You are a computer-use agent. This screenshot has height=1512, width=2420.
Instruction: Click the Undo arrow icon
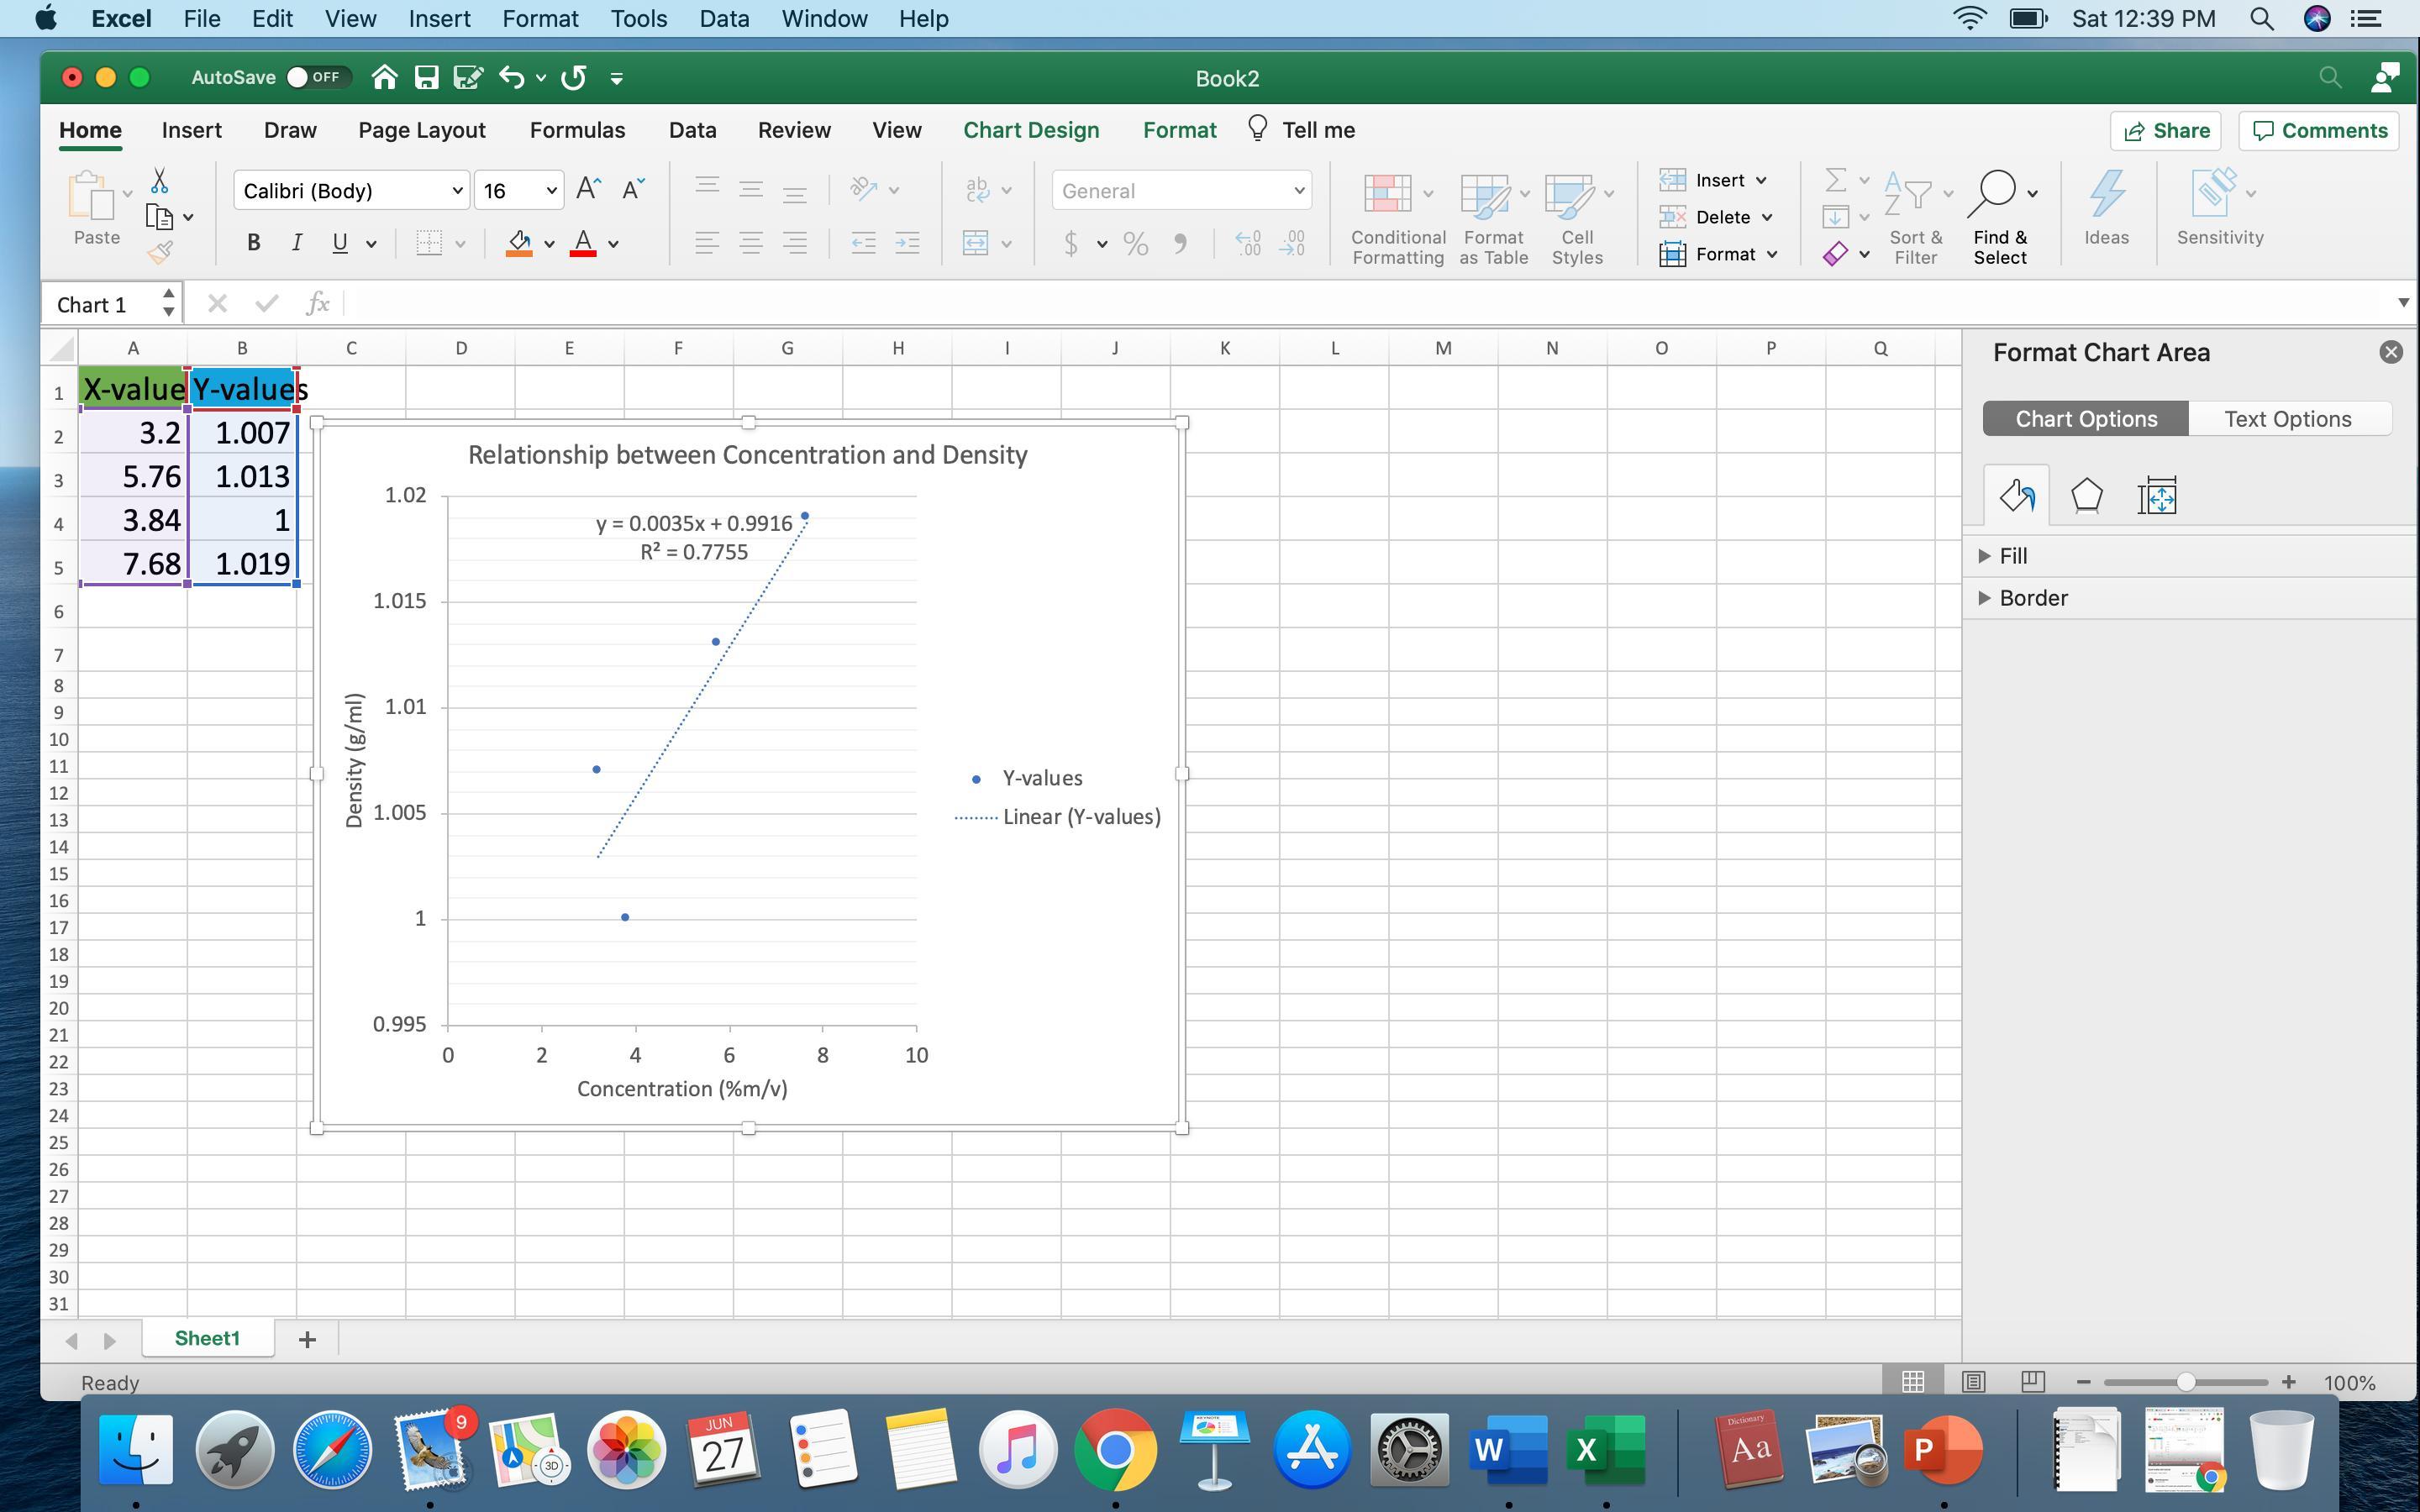click(x=511, y=77)
